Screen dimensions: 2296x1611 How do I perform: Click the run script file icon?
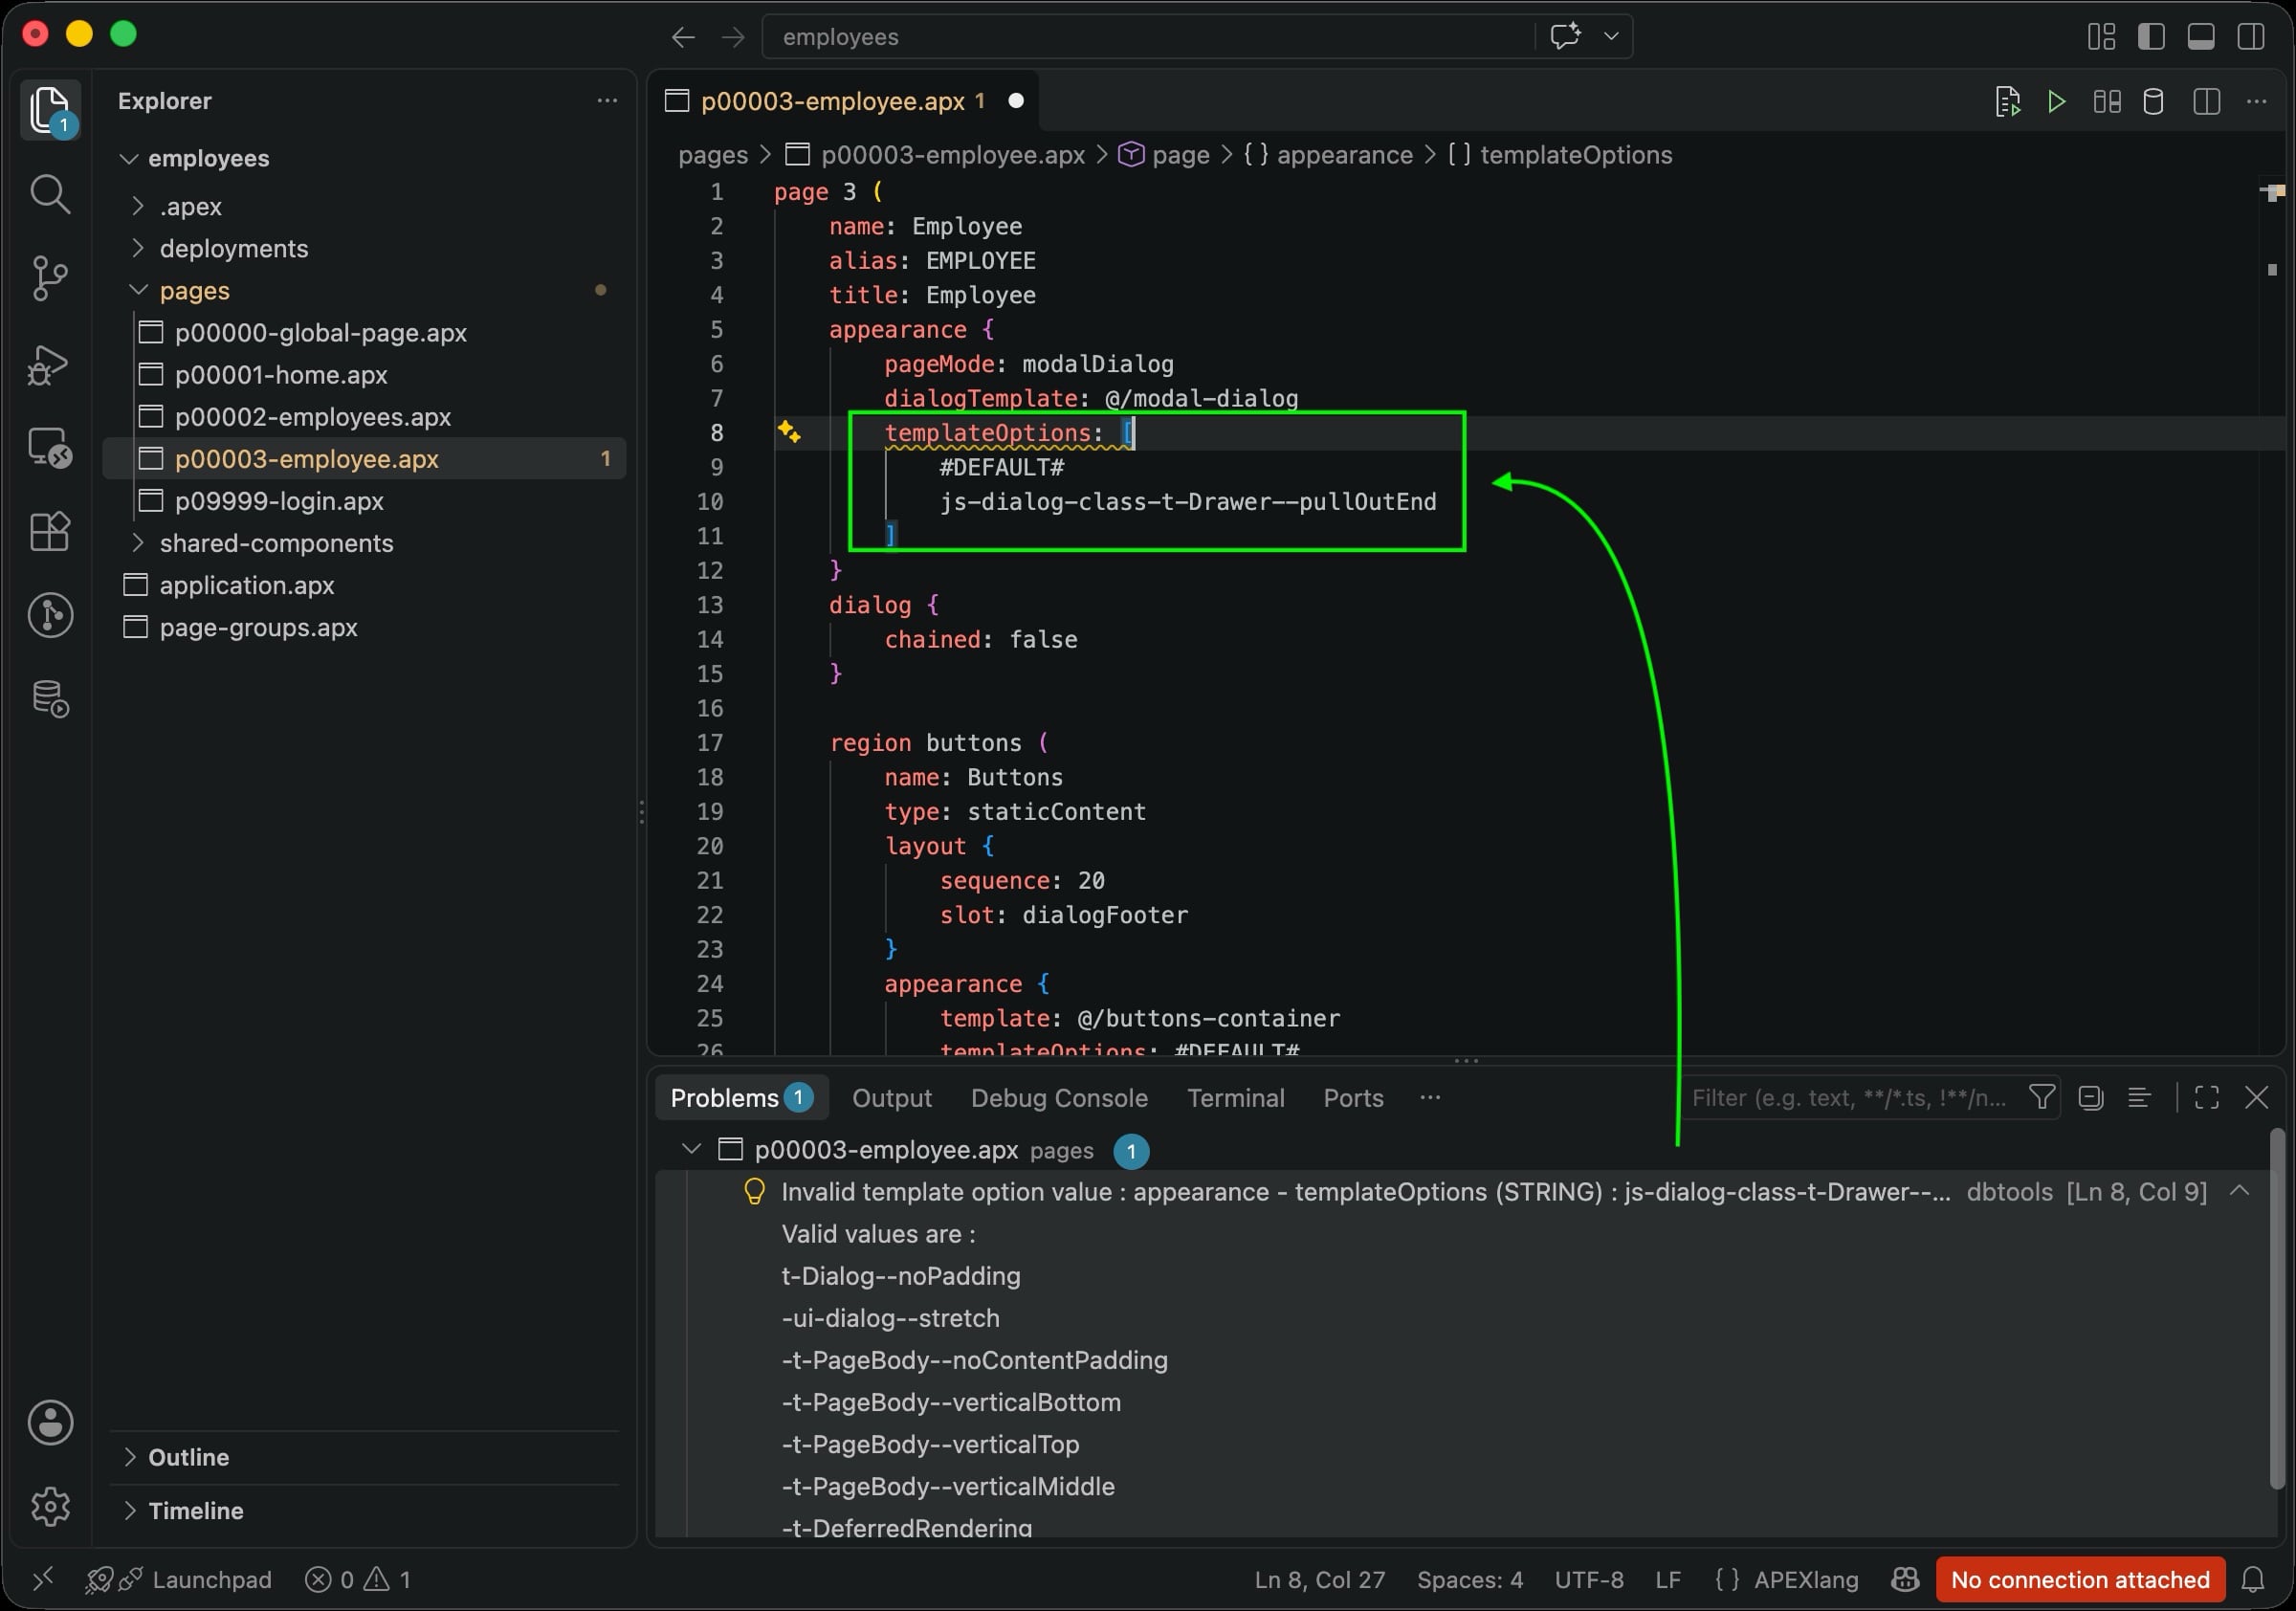[x=2007, y=101]
